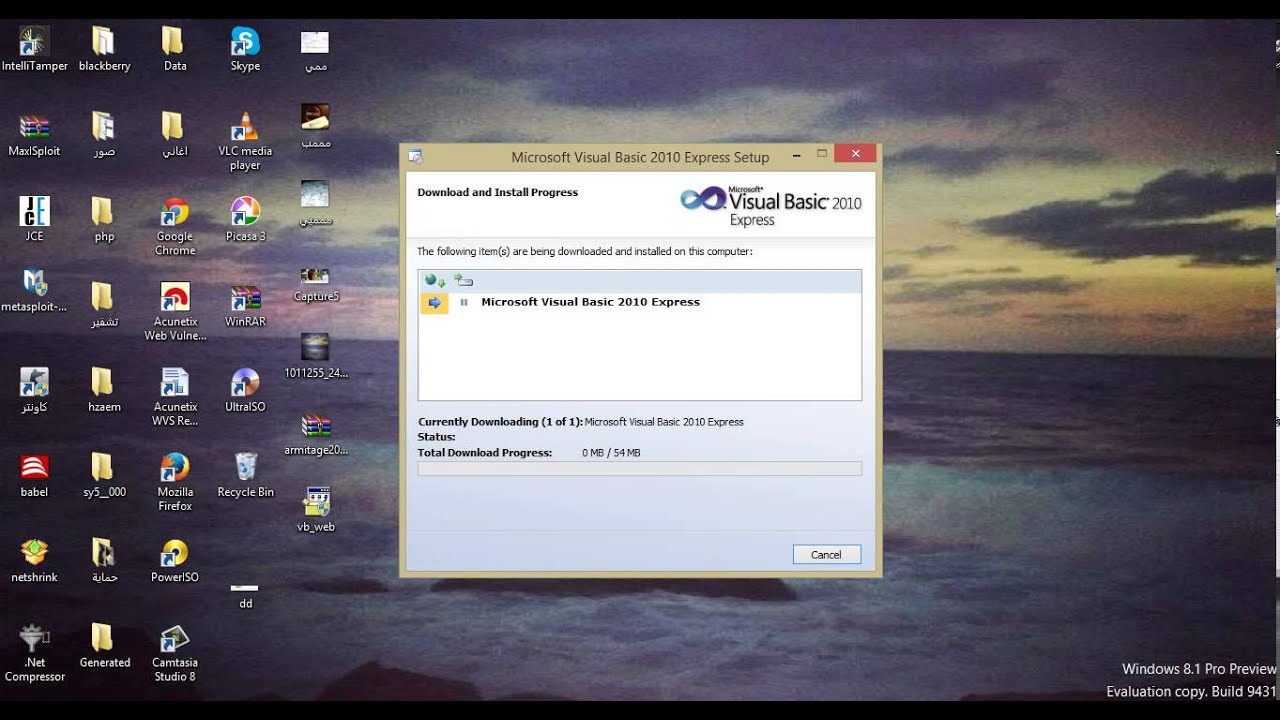Screen dimensions: 1280x720
Task: Click the install column header icon
Action: [463, 281]
